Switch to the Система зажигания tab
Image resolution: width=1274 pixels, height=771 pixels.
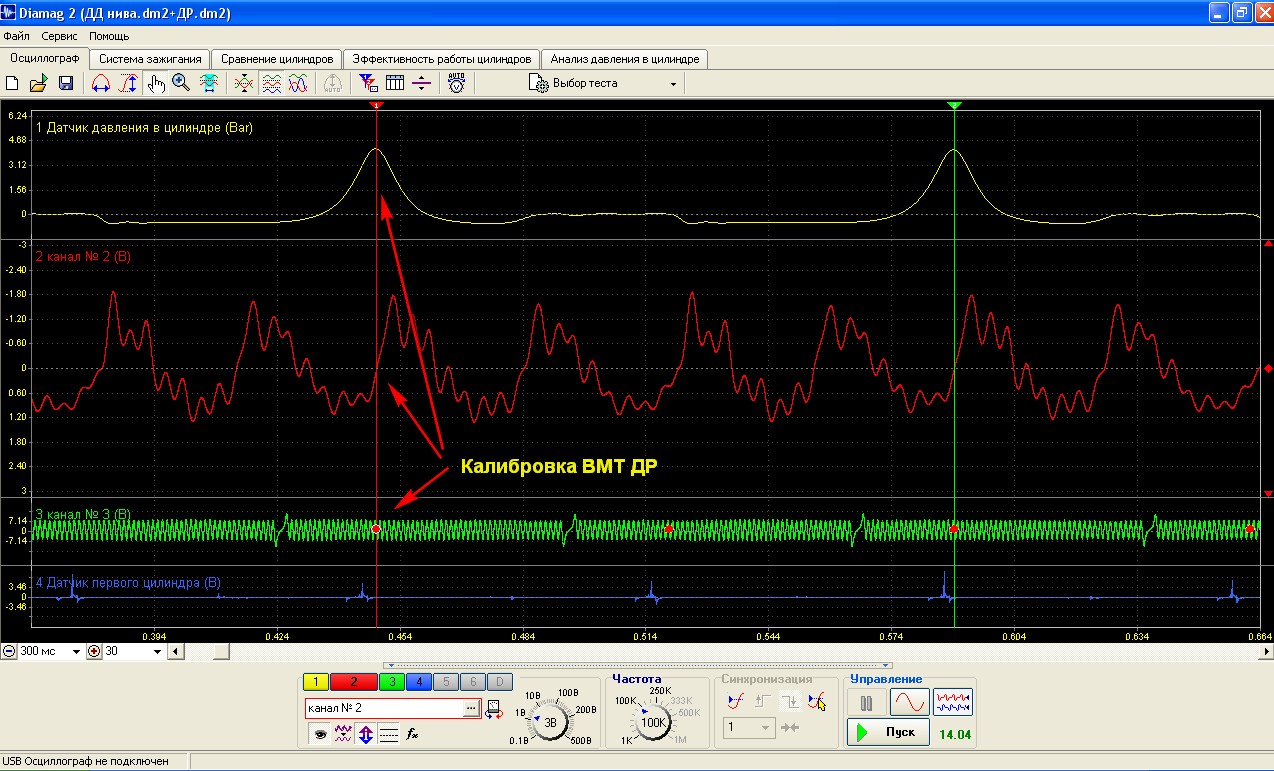click(150, 59)
